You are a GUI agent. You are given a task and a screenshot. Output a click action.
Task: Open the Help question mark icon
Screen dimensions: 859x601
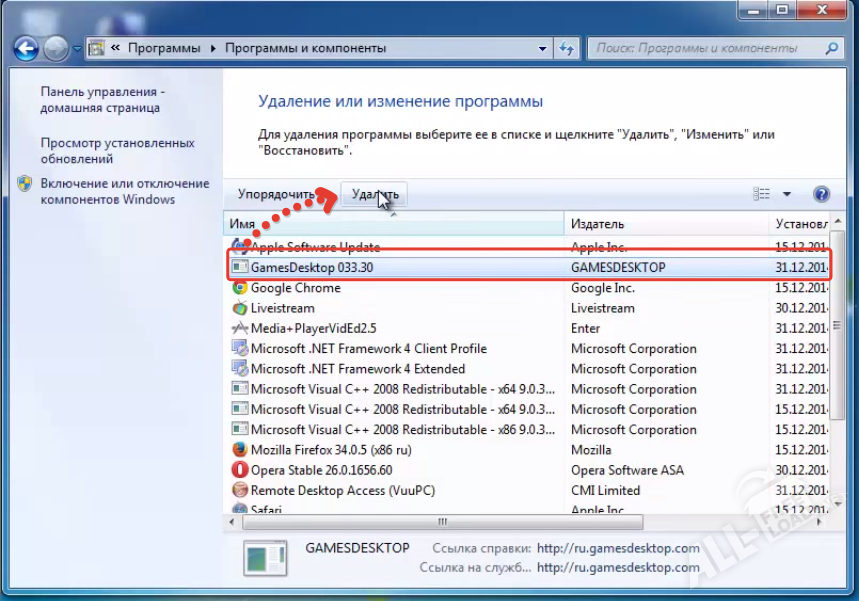pos(820,193)
